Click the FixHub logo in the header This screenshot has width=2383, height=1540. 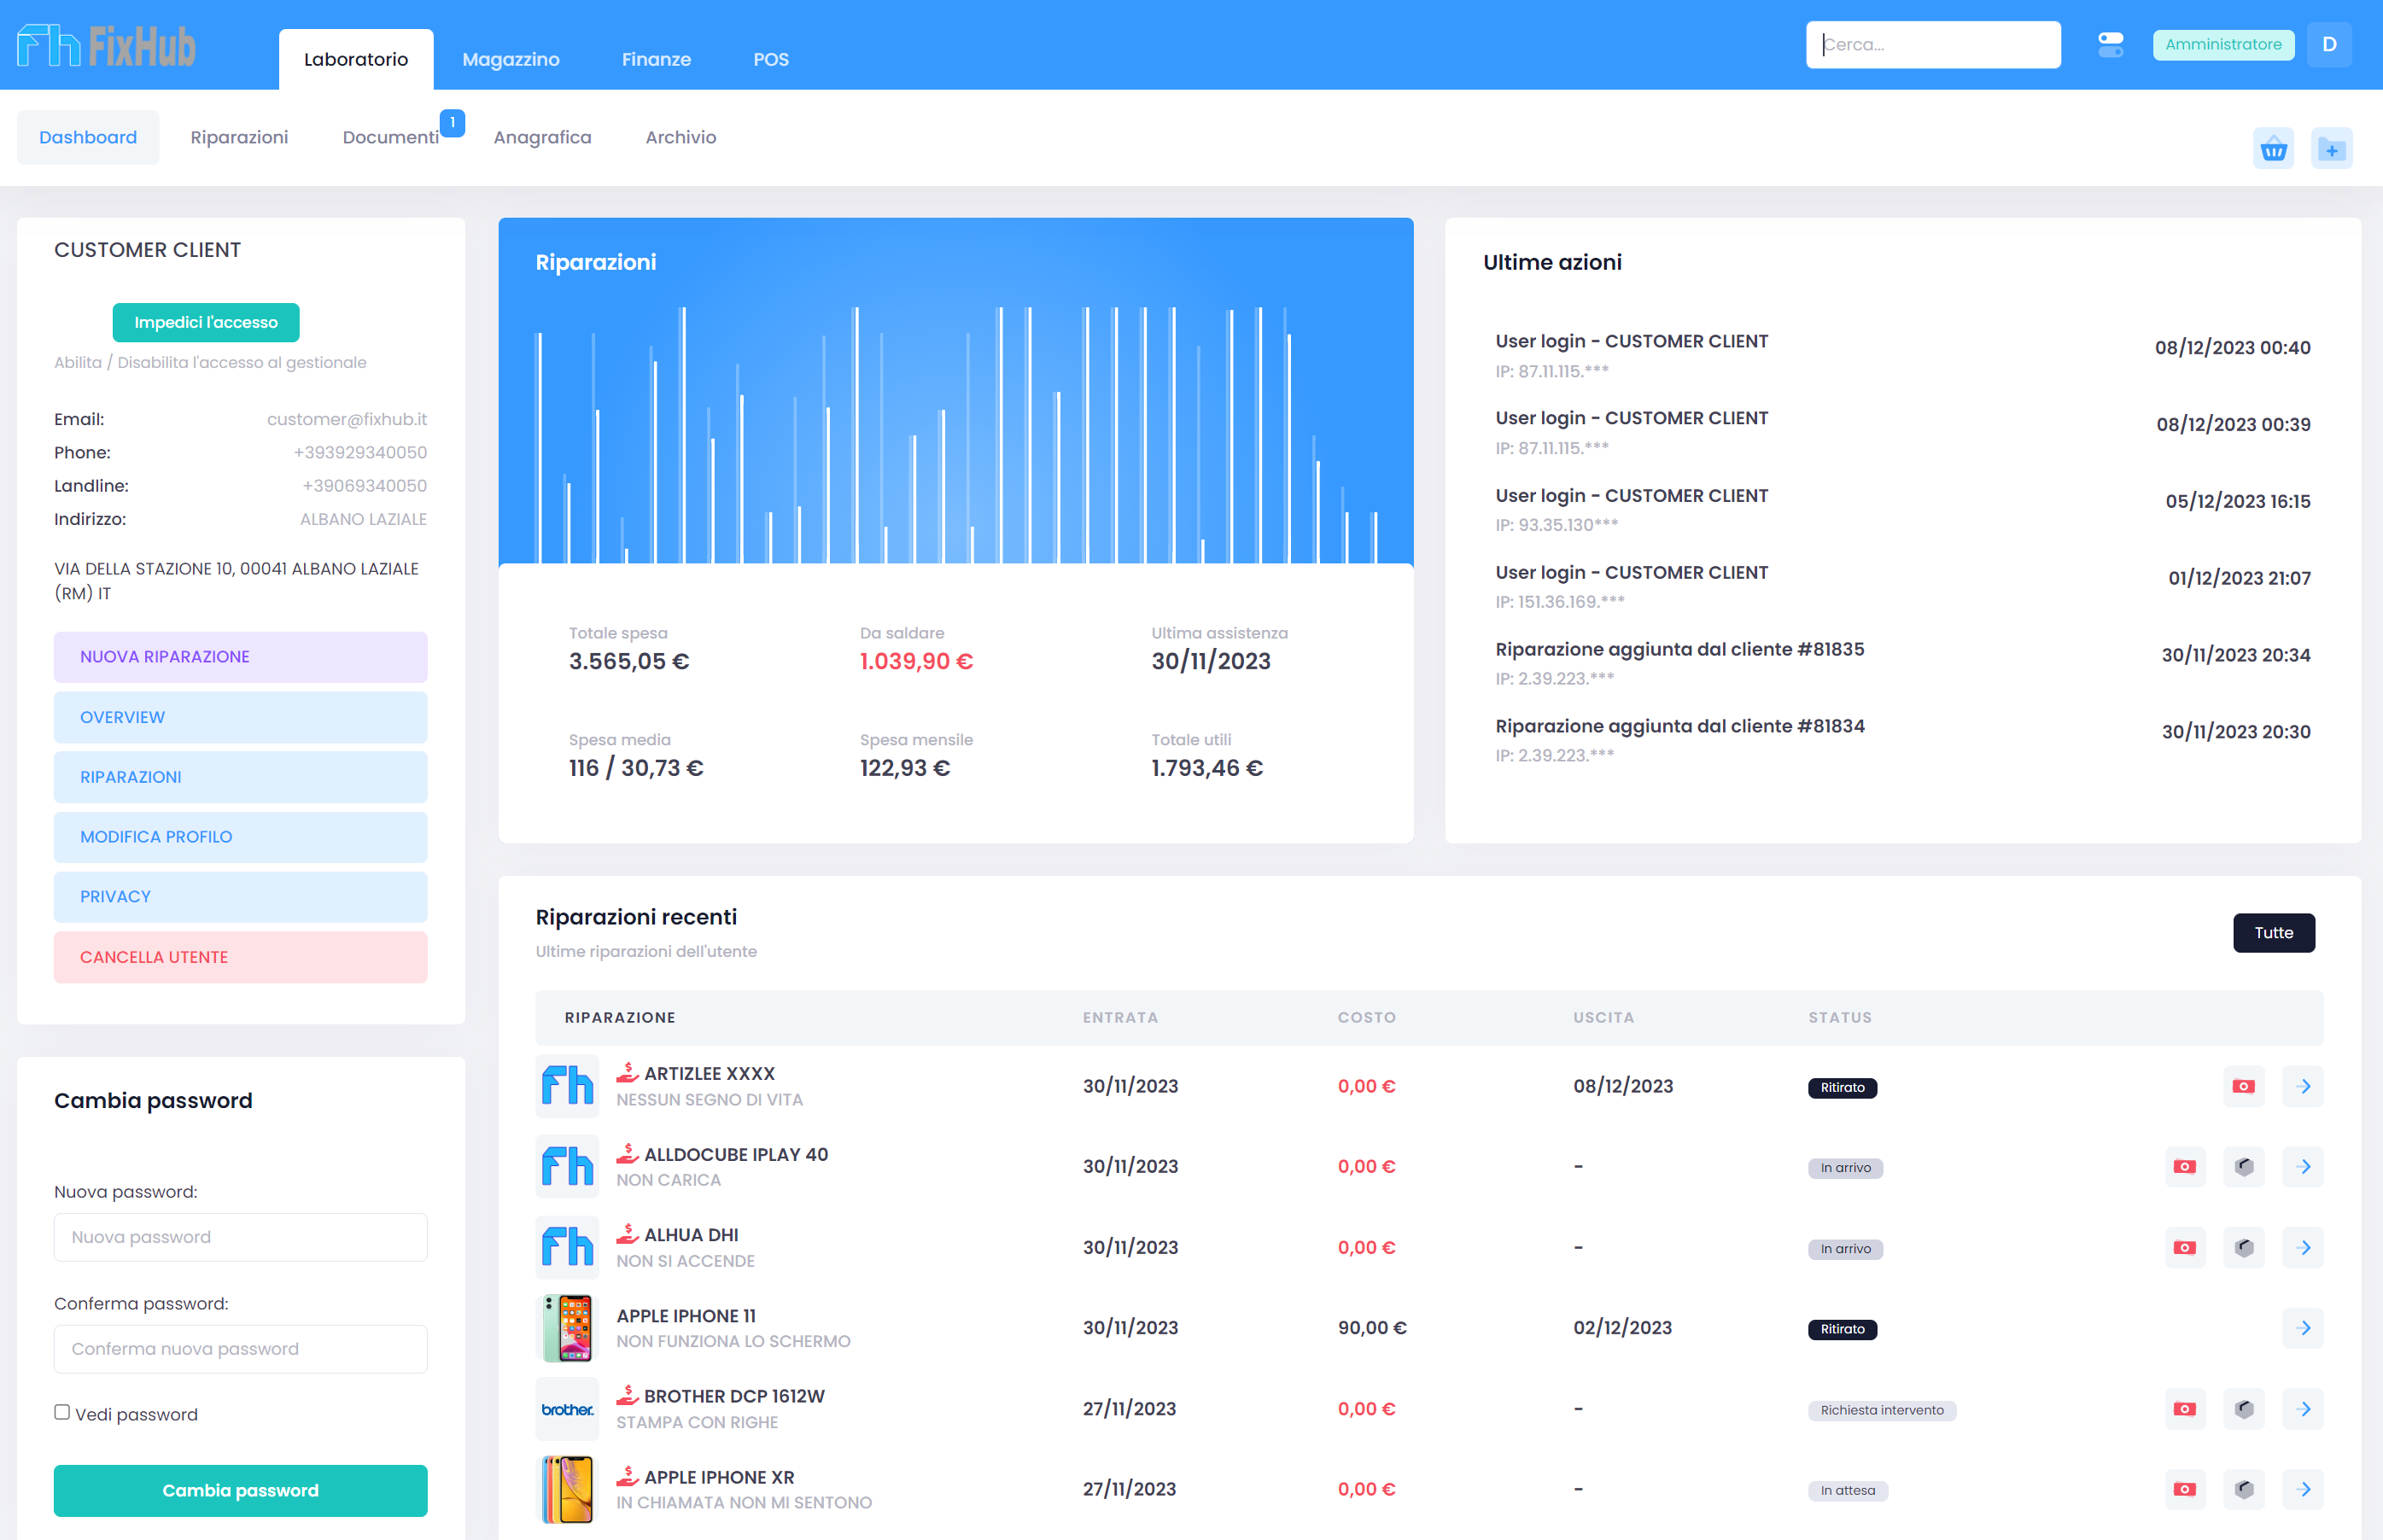tap(106, 46)
